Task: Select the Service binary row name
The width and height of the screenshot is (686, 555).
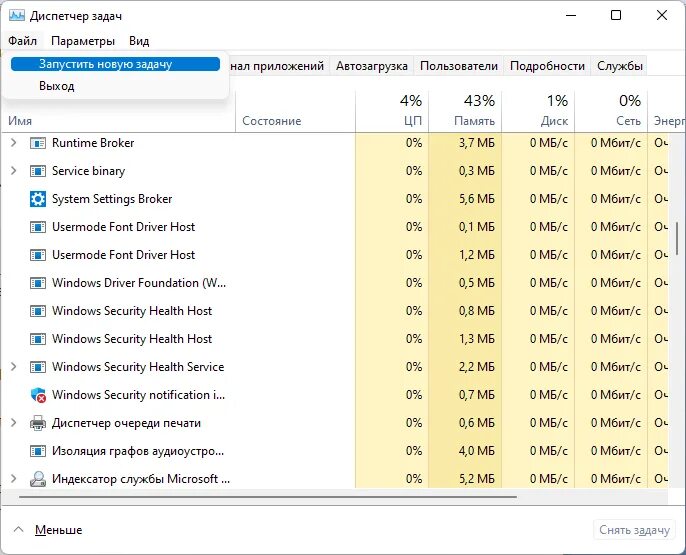Action: pos(89,171)
